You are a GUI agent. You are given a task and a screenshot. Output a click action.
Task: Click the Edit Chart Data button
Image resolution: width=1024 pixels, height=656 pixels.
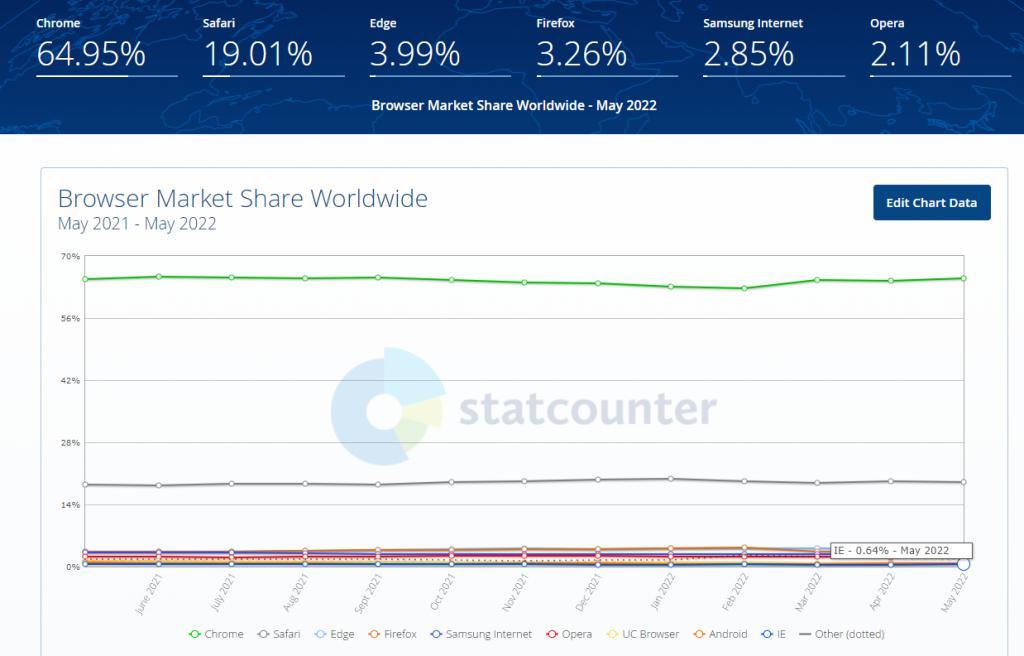click(x=931, y=203)
